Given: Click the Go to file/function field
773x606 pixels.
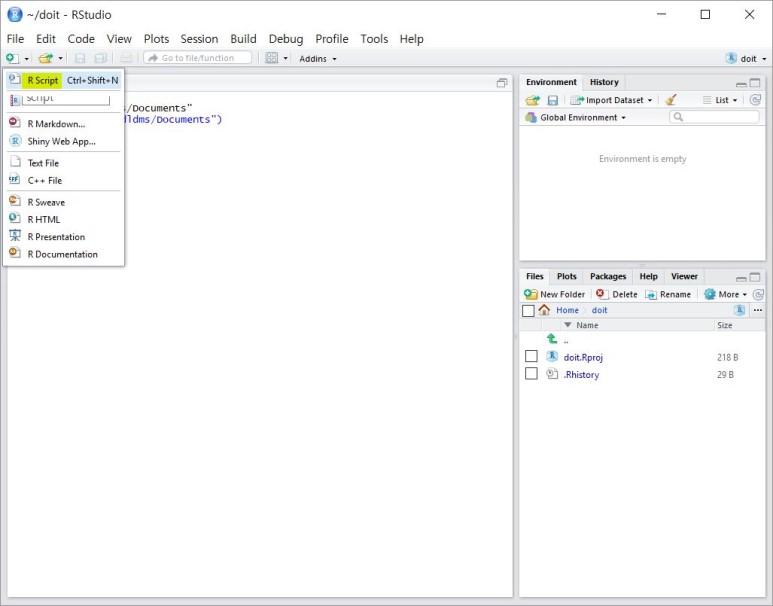Looking at the screenshot, I should click(x=197, y=58).
